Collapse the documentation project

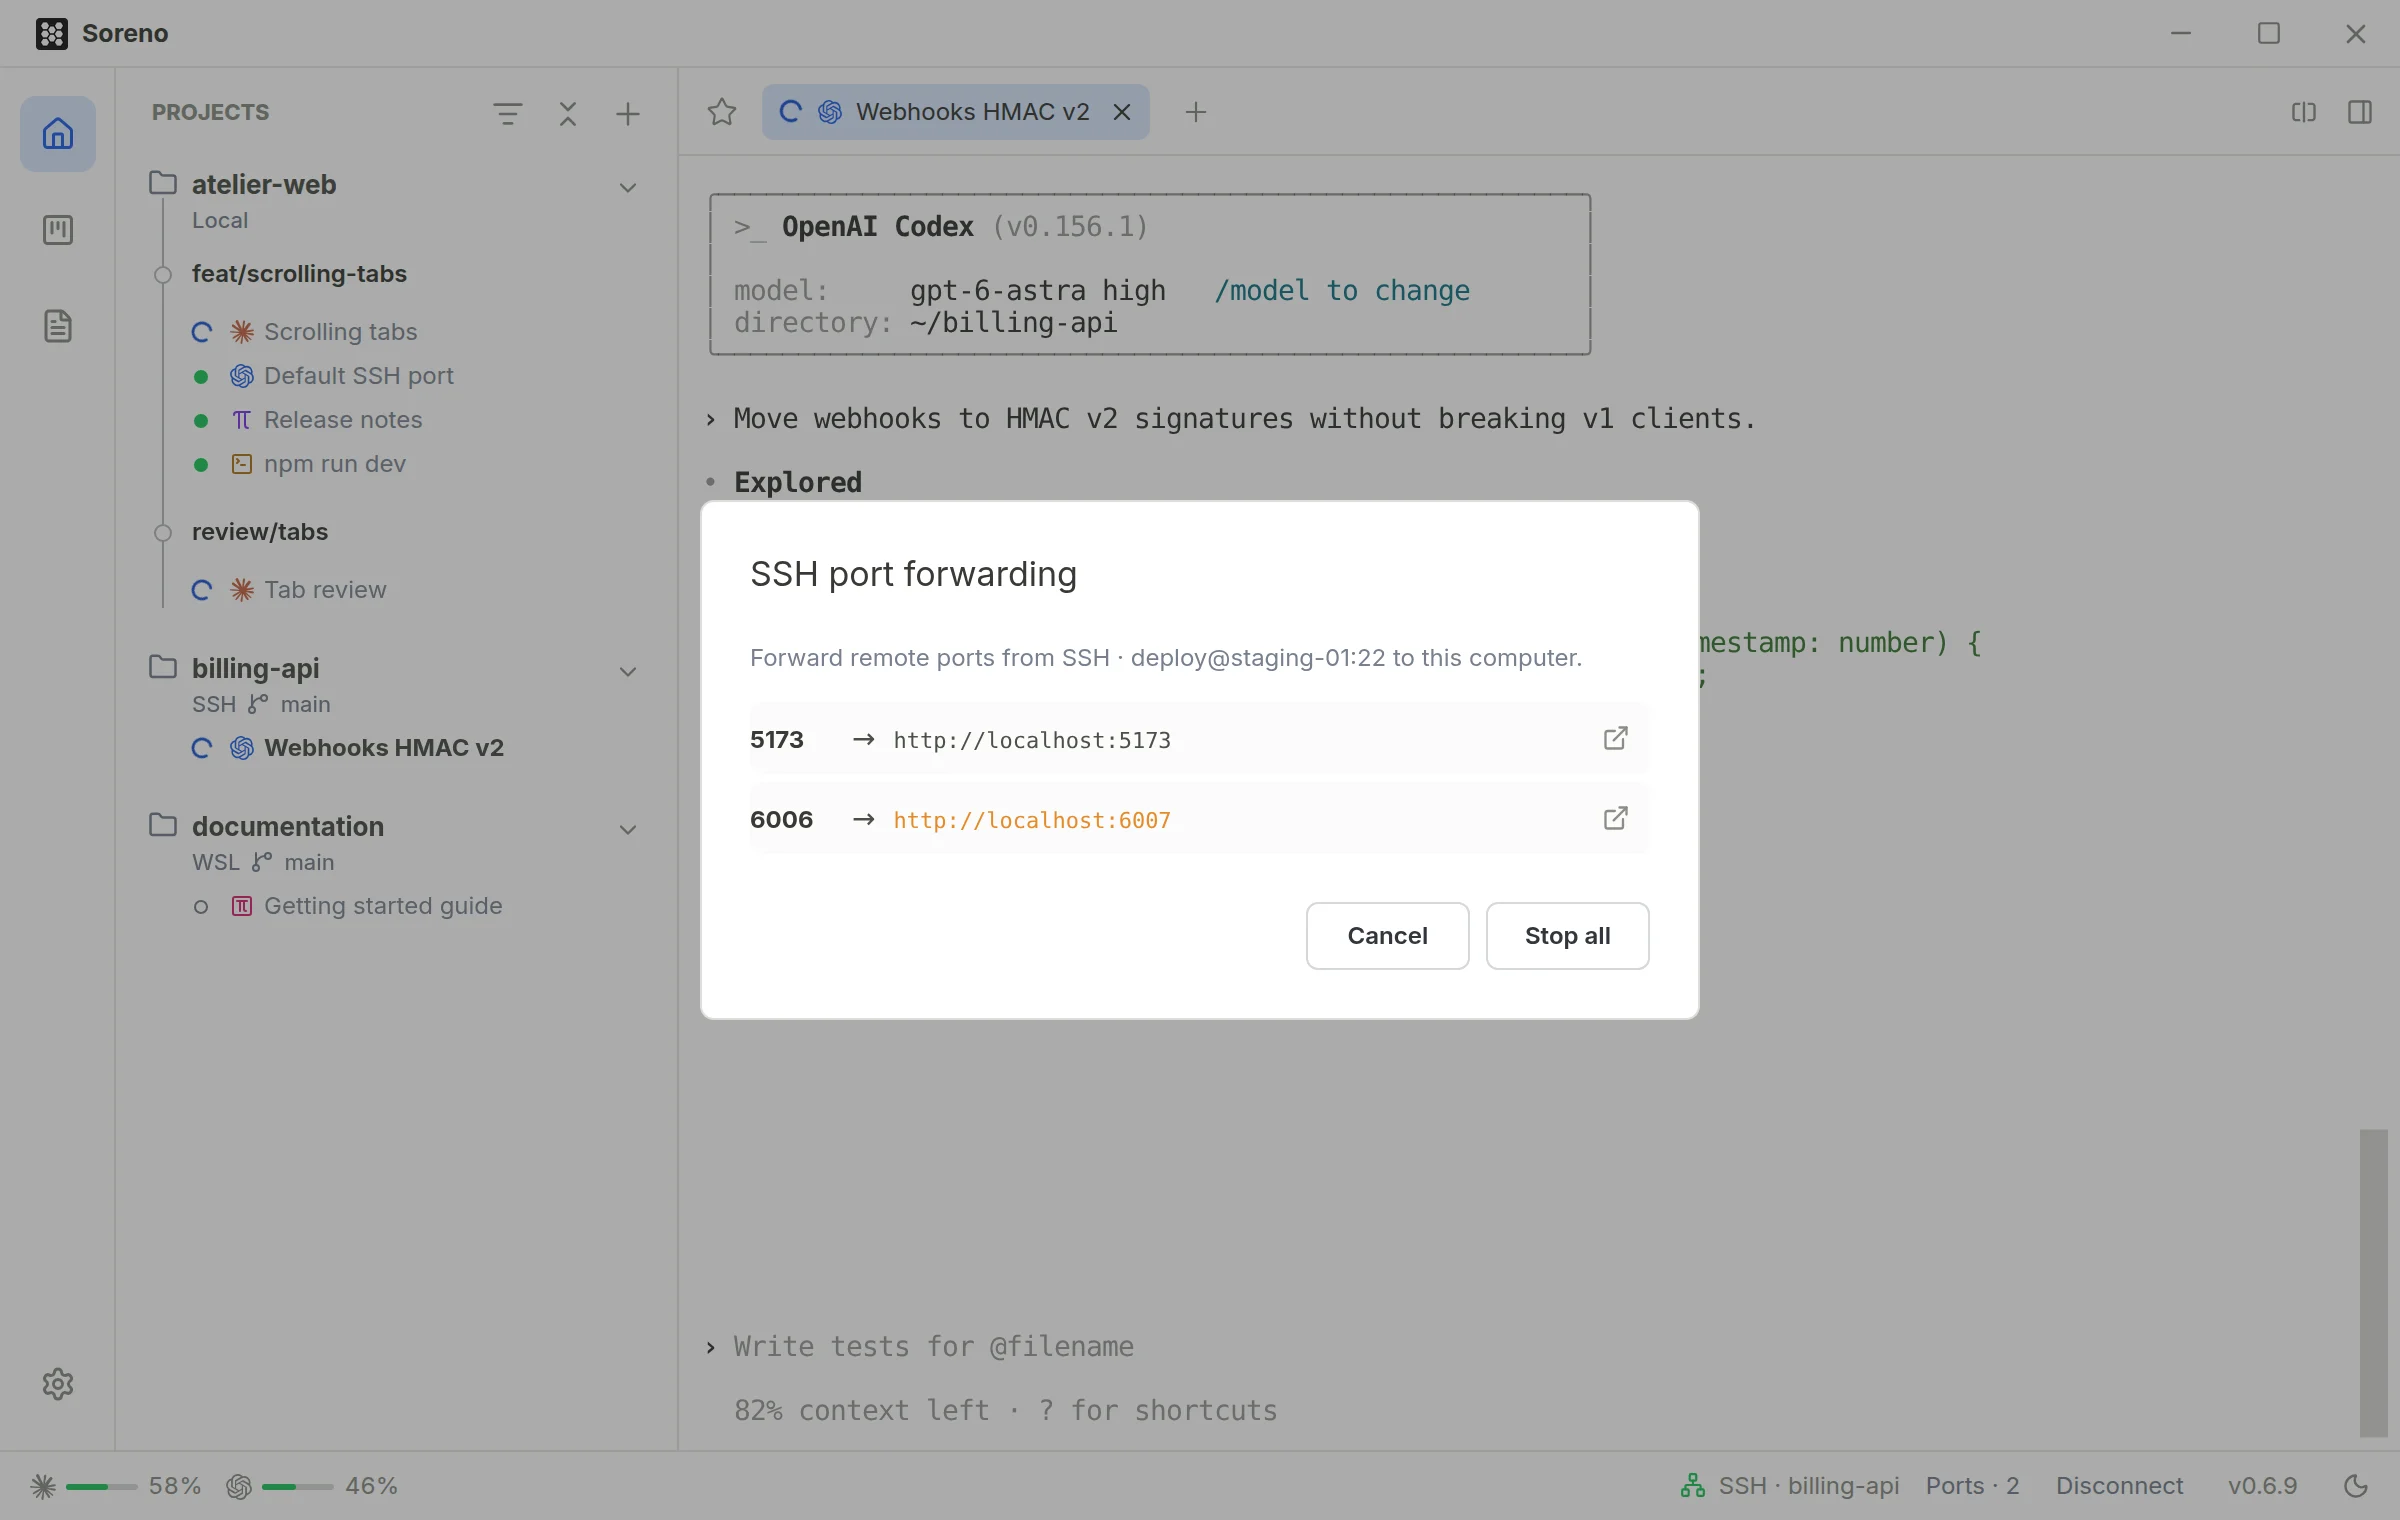coord(628,829)
